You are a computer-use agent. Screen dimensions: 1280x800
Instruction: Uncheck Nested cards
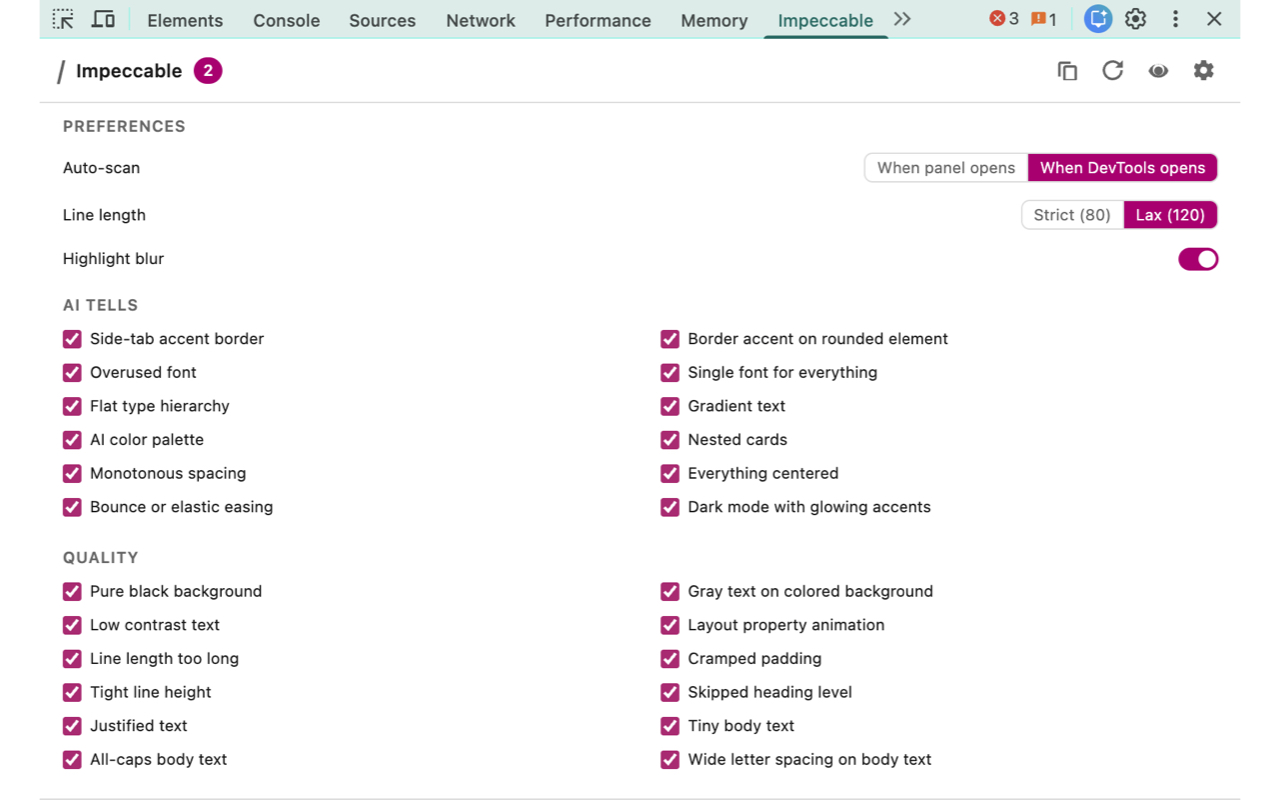[670, 440]
